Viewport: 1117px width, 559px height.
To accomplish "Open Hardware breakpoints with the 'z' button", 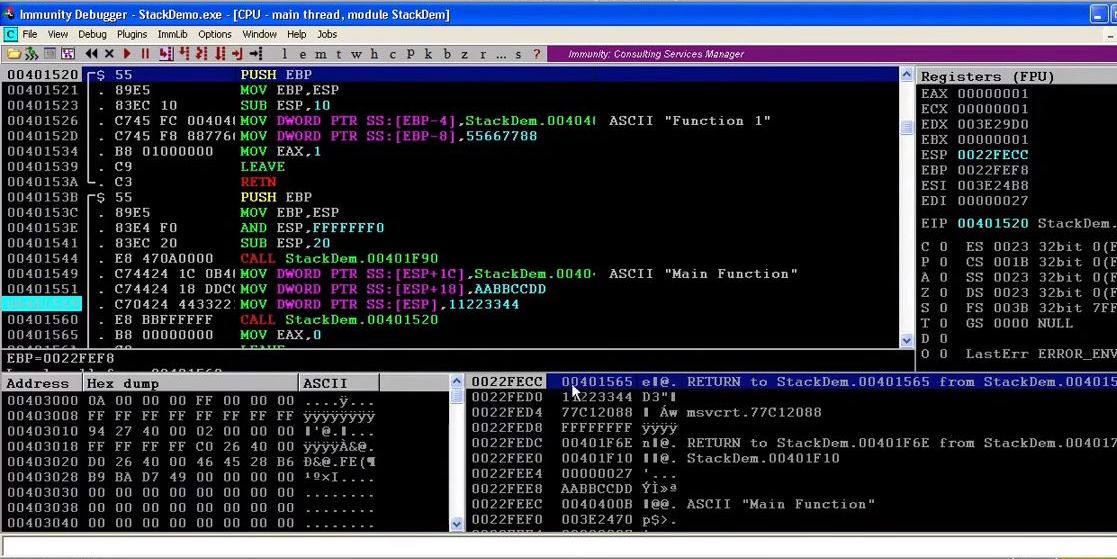I will (x=464, y=53).
